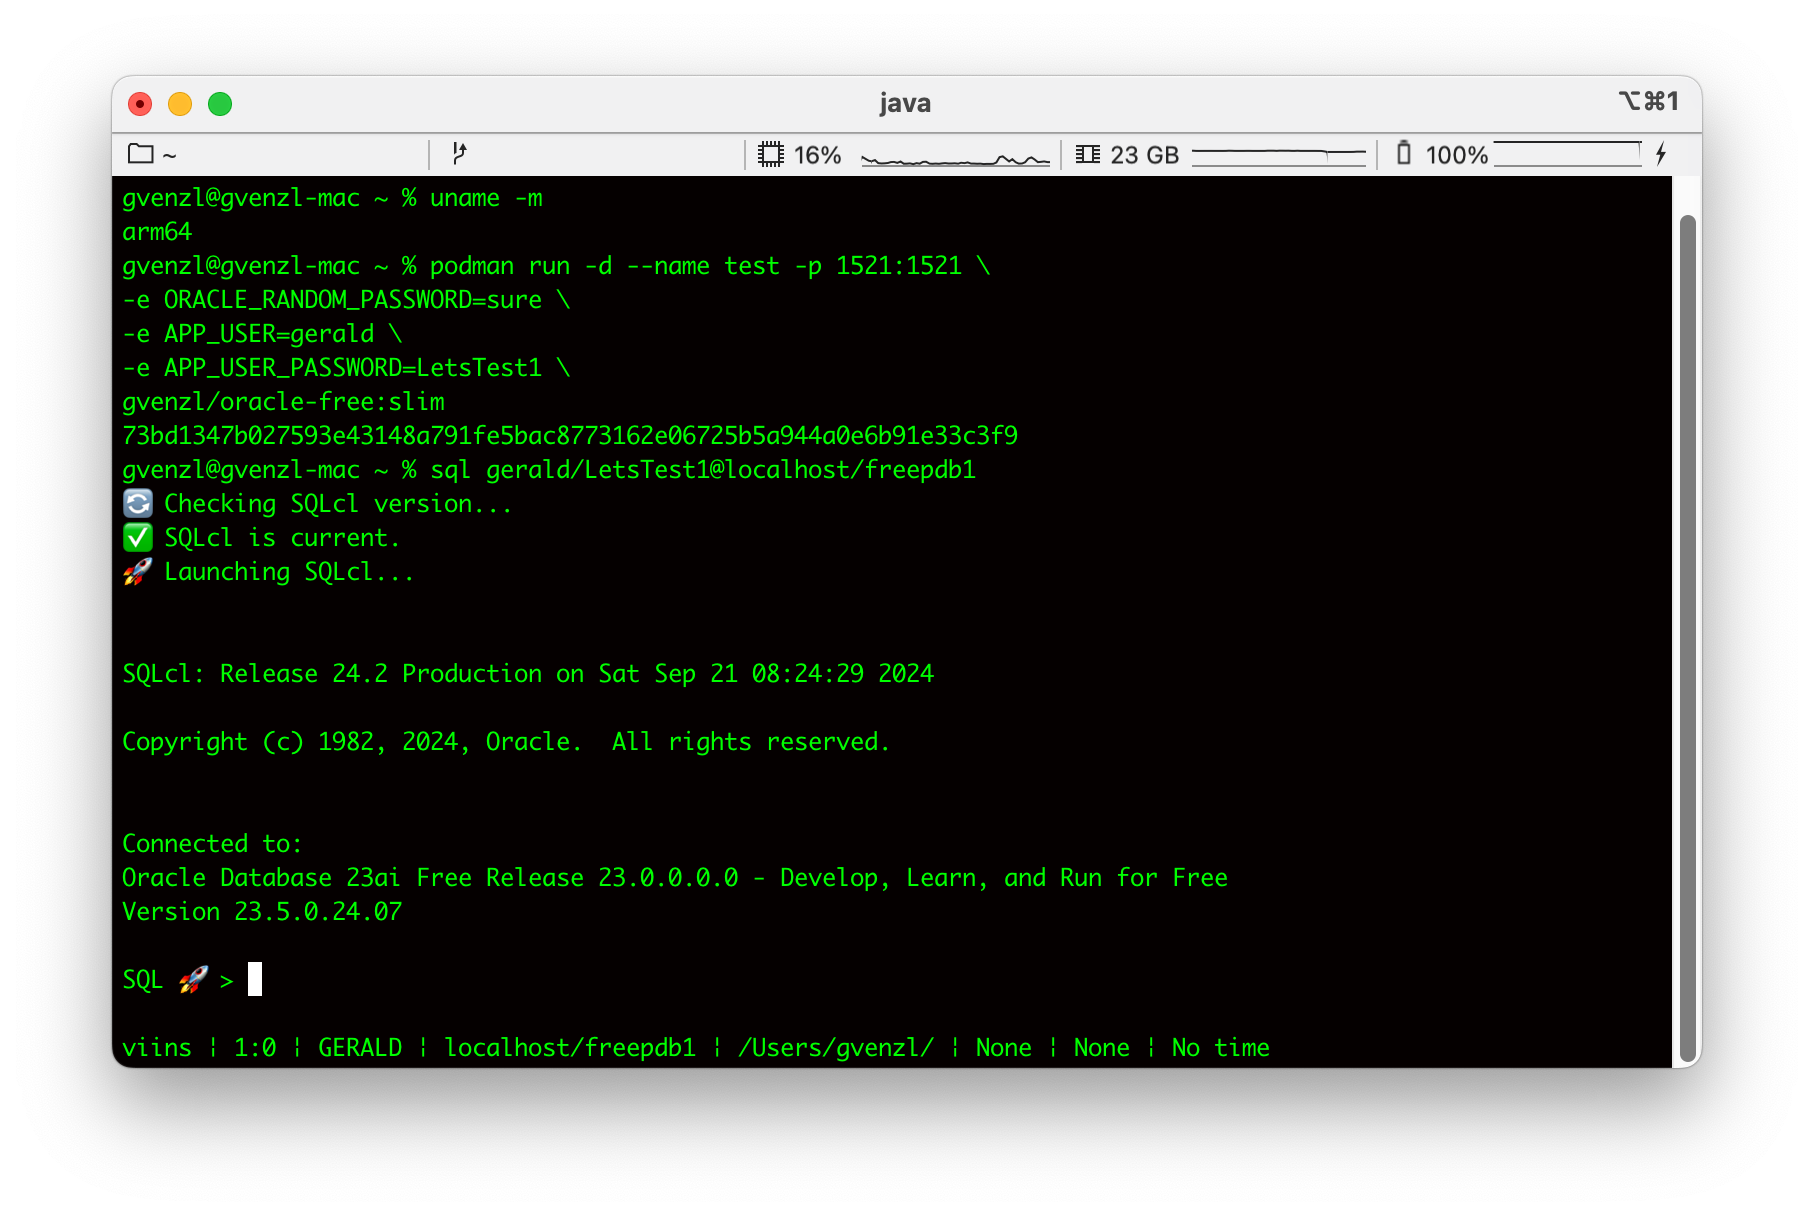The height and width of the screenshot is (1216, 1814).
Task: Click the green checkmark before SQLcl is current
Action: click(138, 537)
